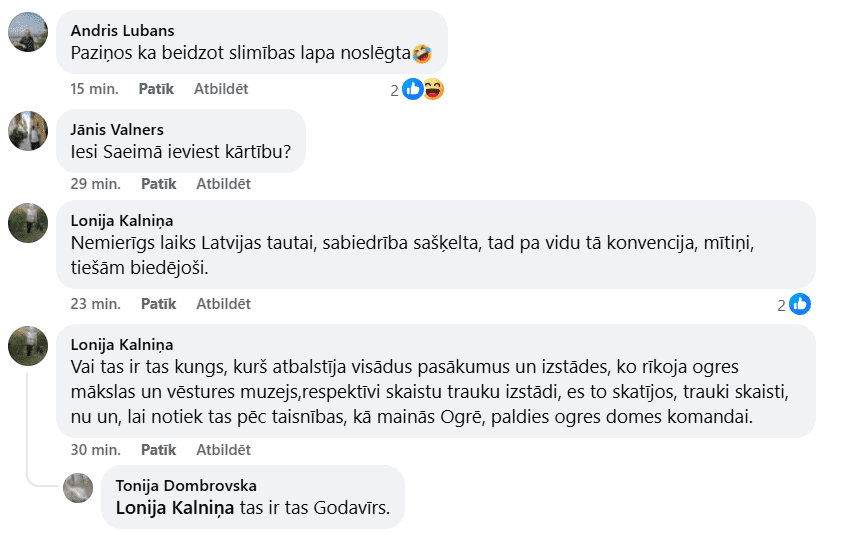Click Jānis Valners' profile avatar
This screenshot has height=535, width=850.
coord(27,131)
